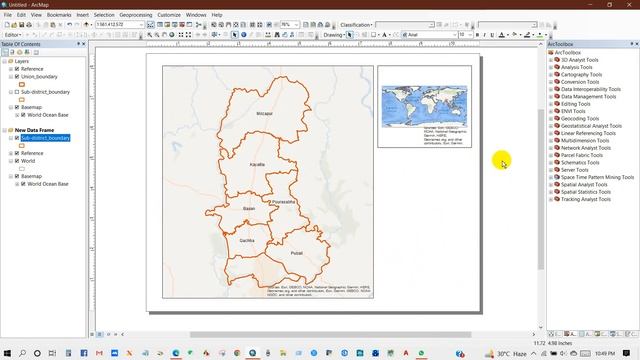The image size is (640, 360).
Task: Click the horizontal layout scrollbar
Action: tap(331, 334)
